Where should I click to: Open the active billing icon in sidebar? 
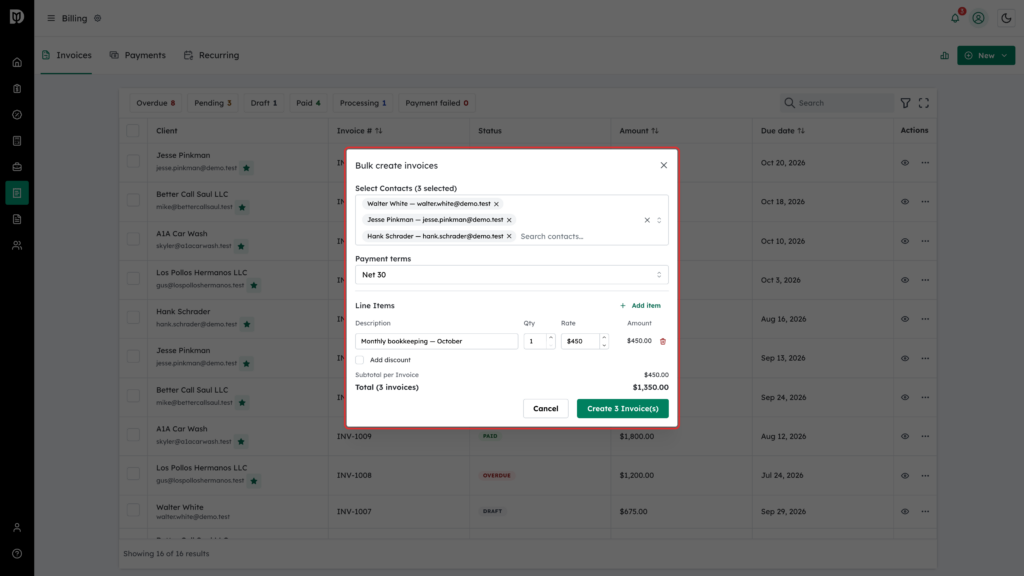pos(17,193)
